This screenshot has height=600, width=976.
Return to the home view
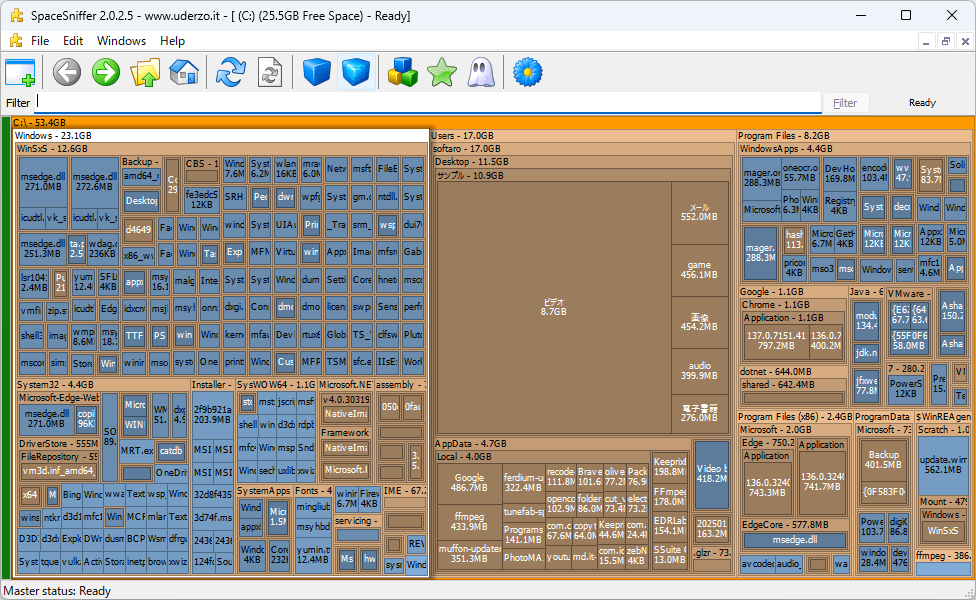(184, 72)
